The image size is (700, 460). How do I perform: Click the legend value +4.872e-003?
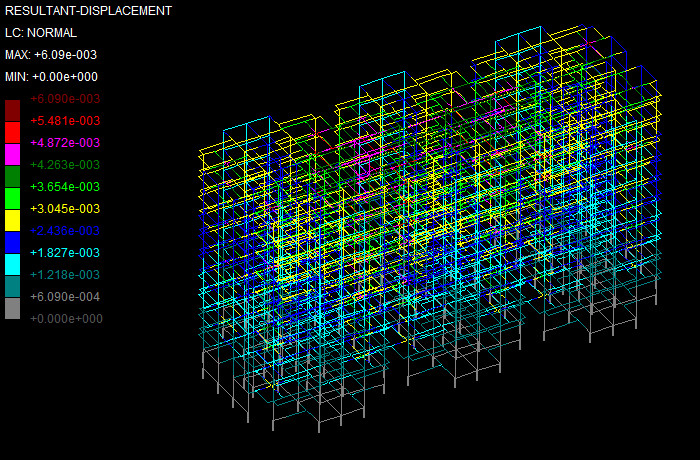[65, 143]
